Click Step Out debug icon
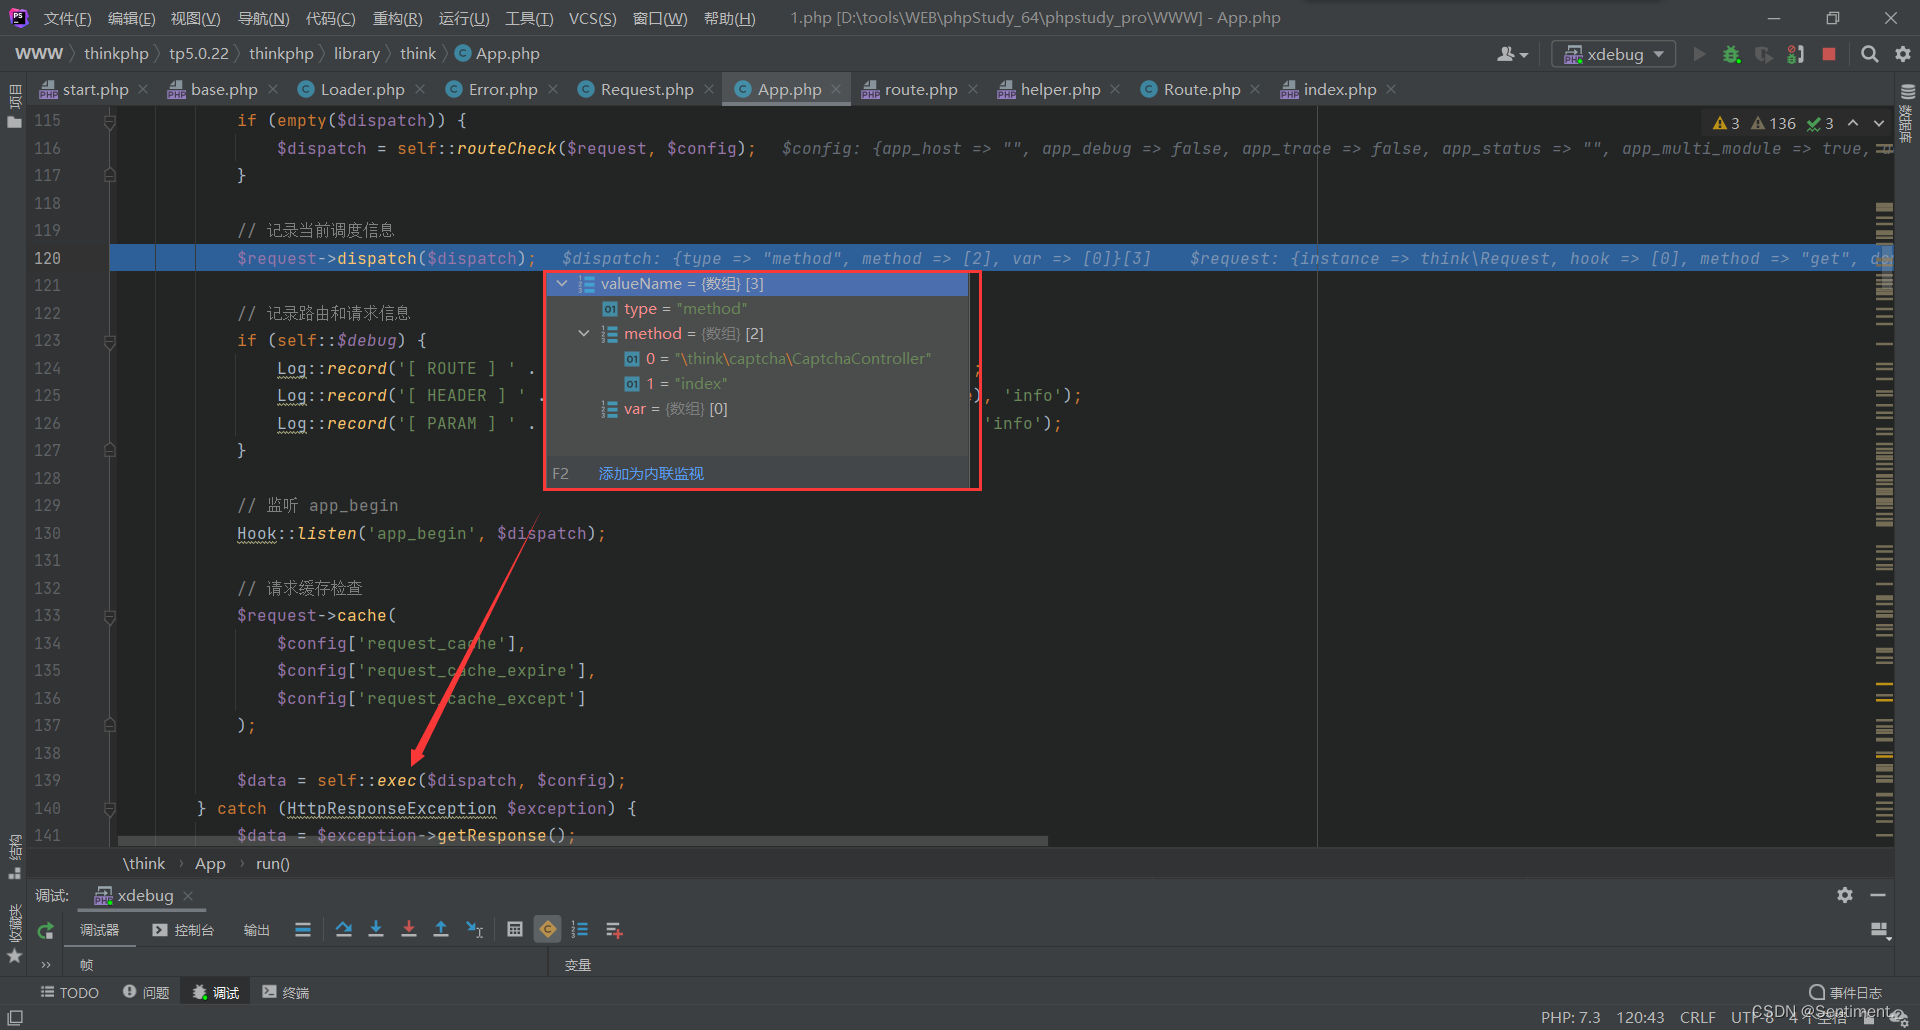1920x1030 pixels. [441, 930]
